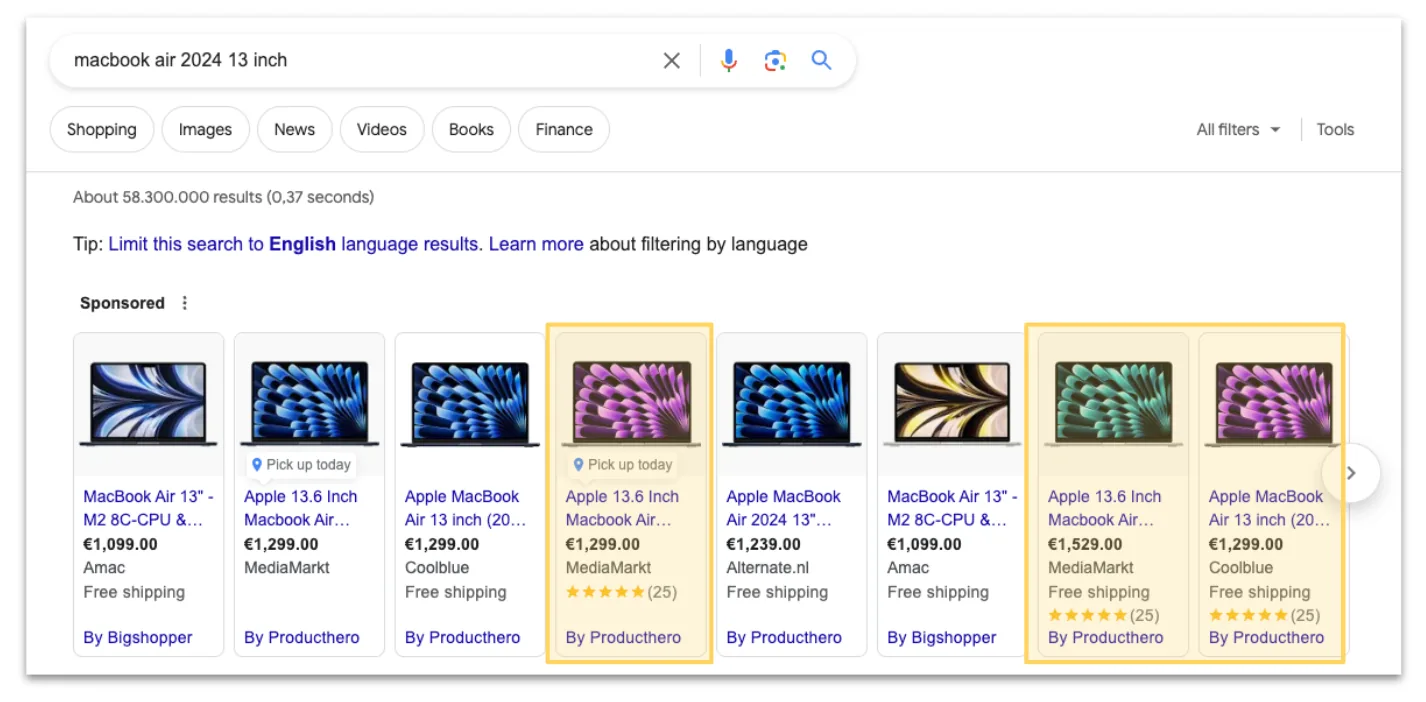Click the silver MacBook thumbnail in the first Amac card

click(x=149, y=404)
